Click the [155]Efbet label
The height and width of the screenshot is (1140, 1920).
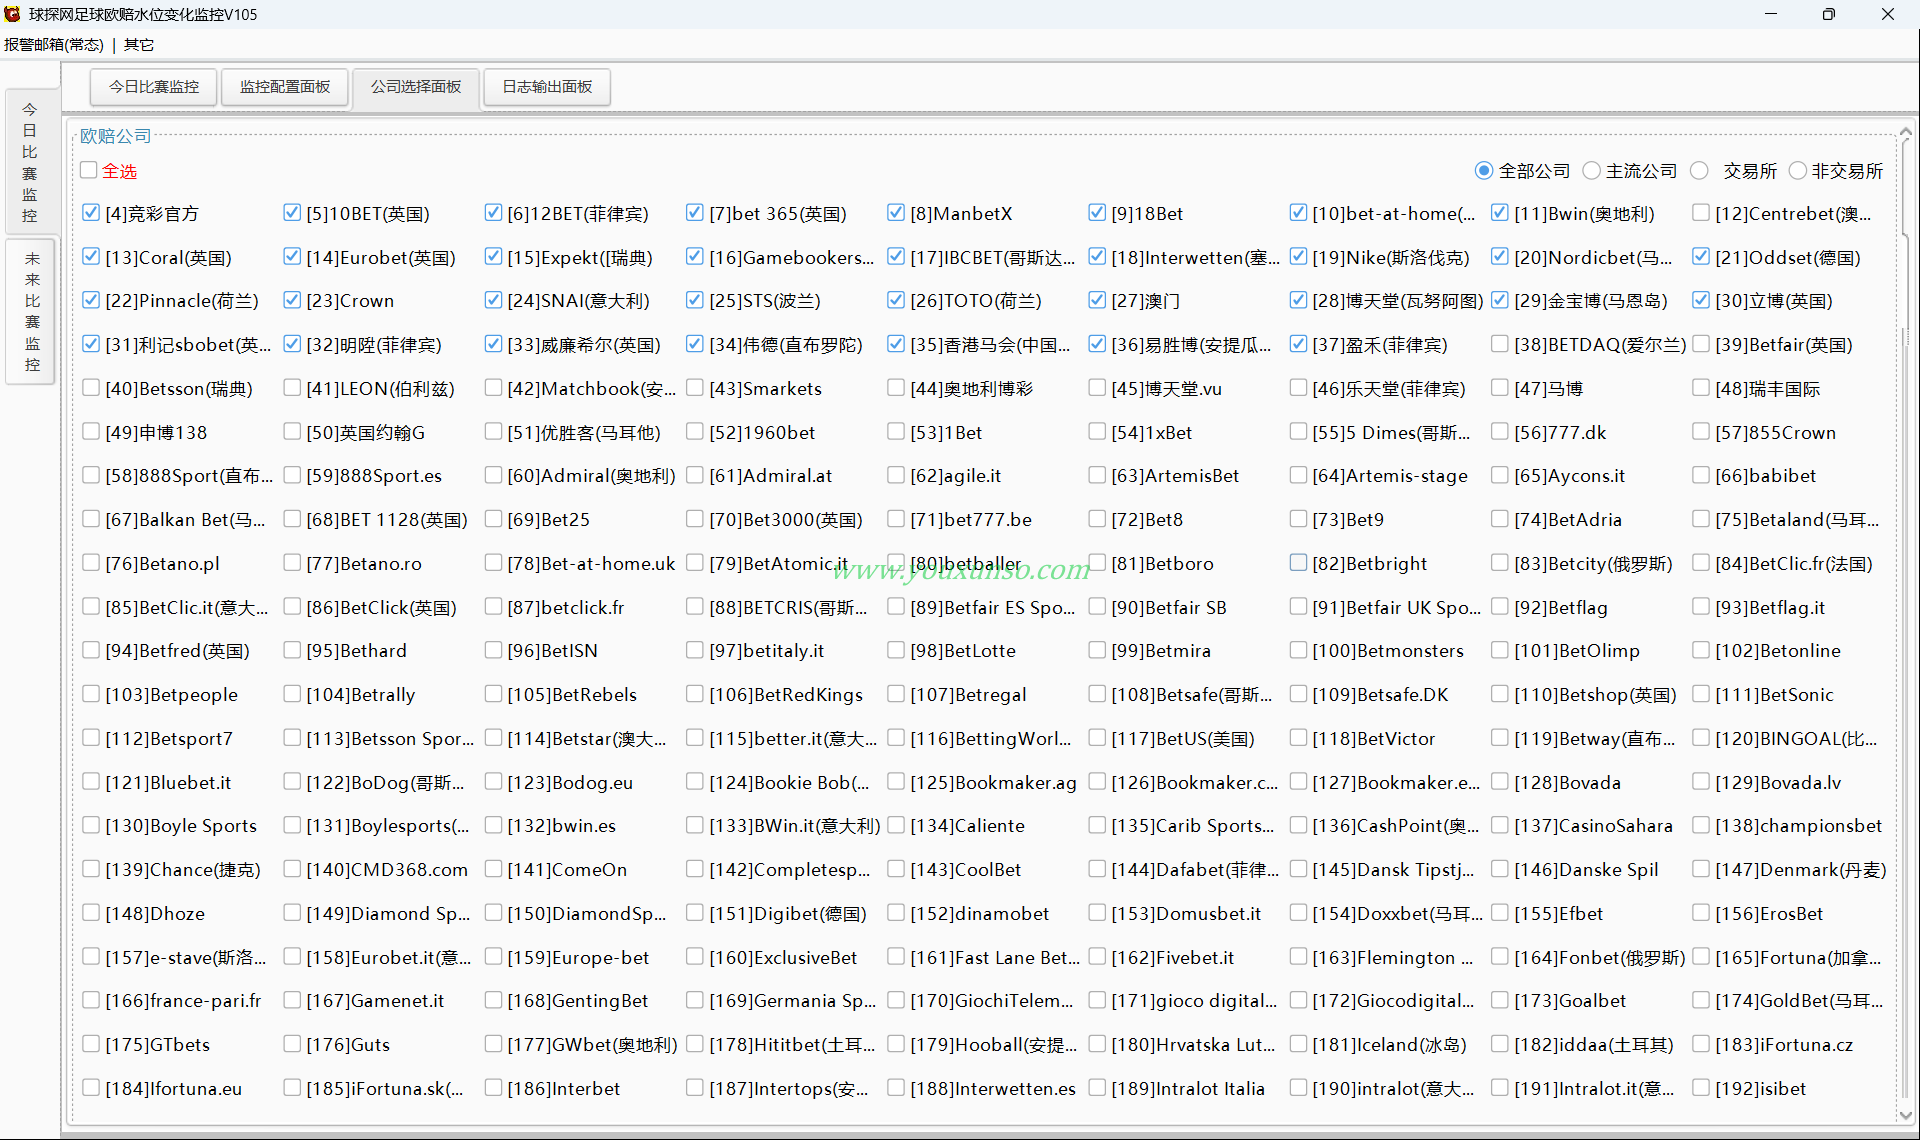coord(1559,914)
